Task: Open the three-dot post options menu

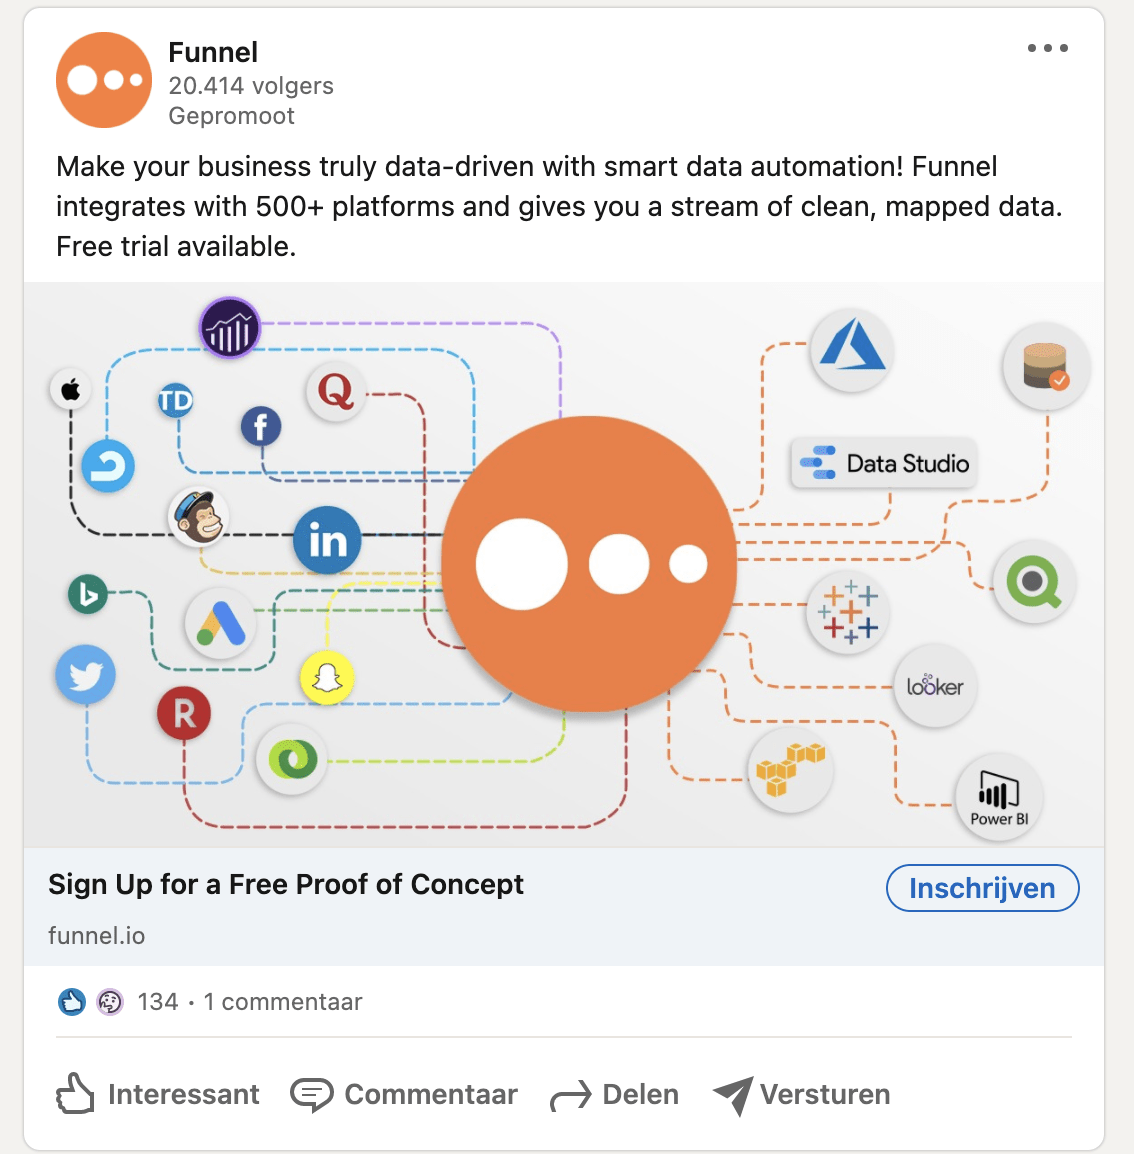Action: pos(1047,48)
